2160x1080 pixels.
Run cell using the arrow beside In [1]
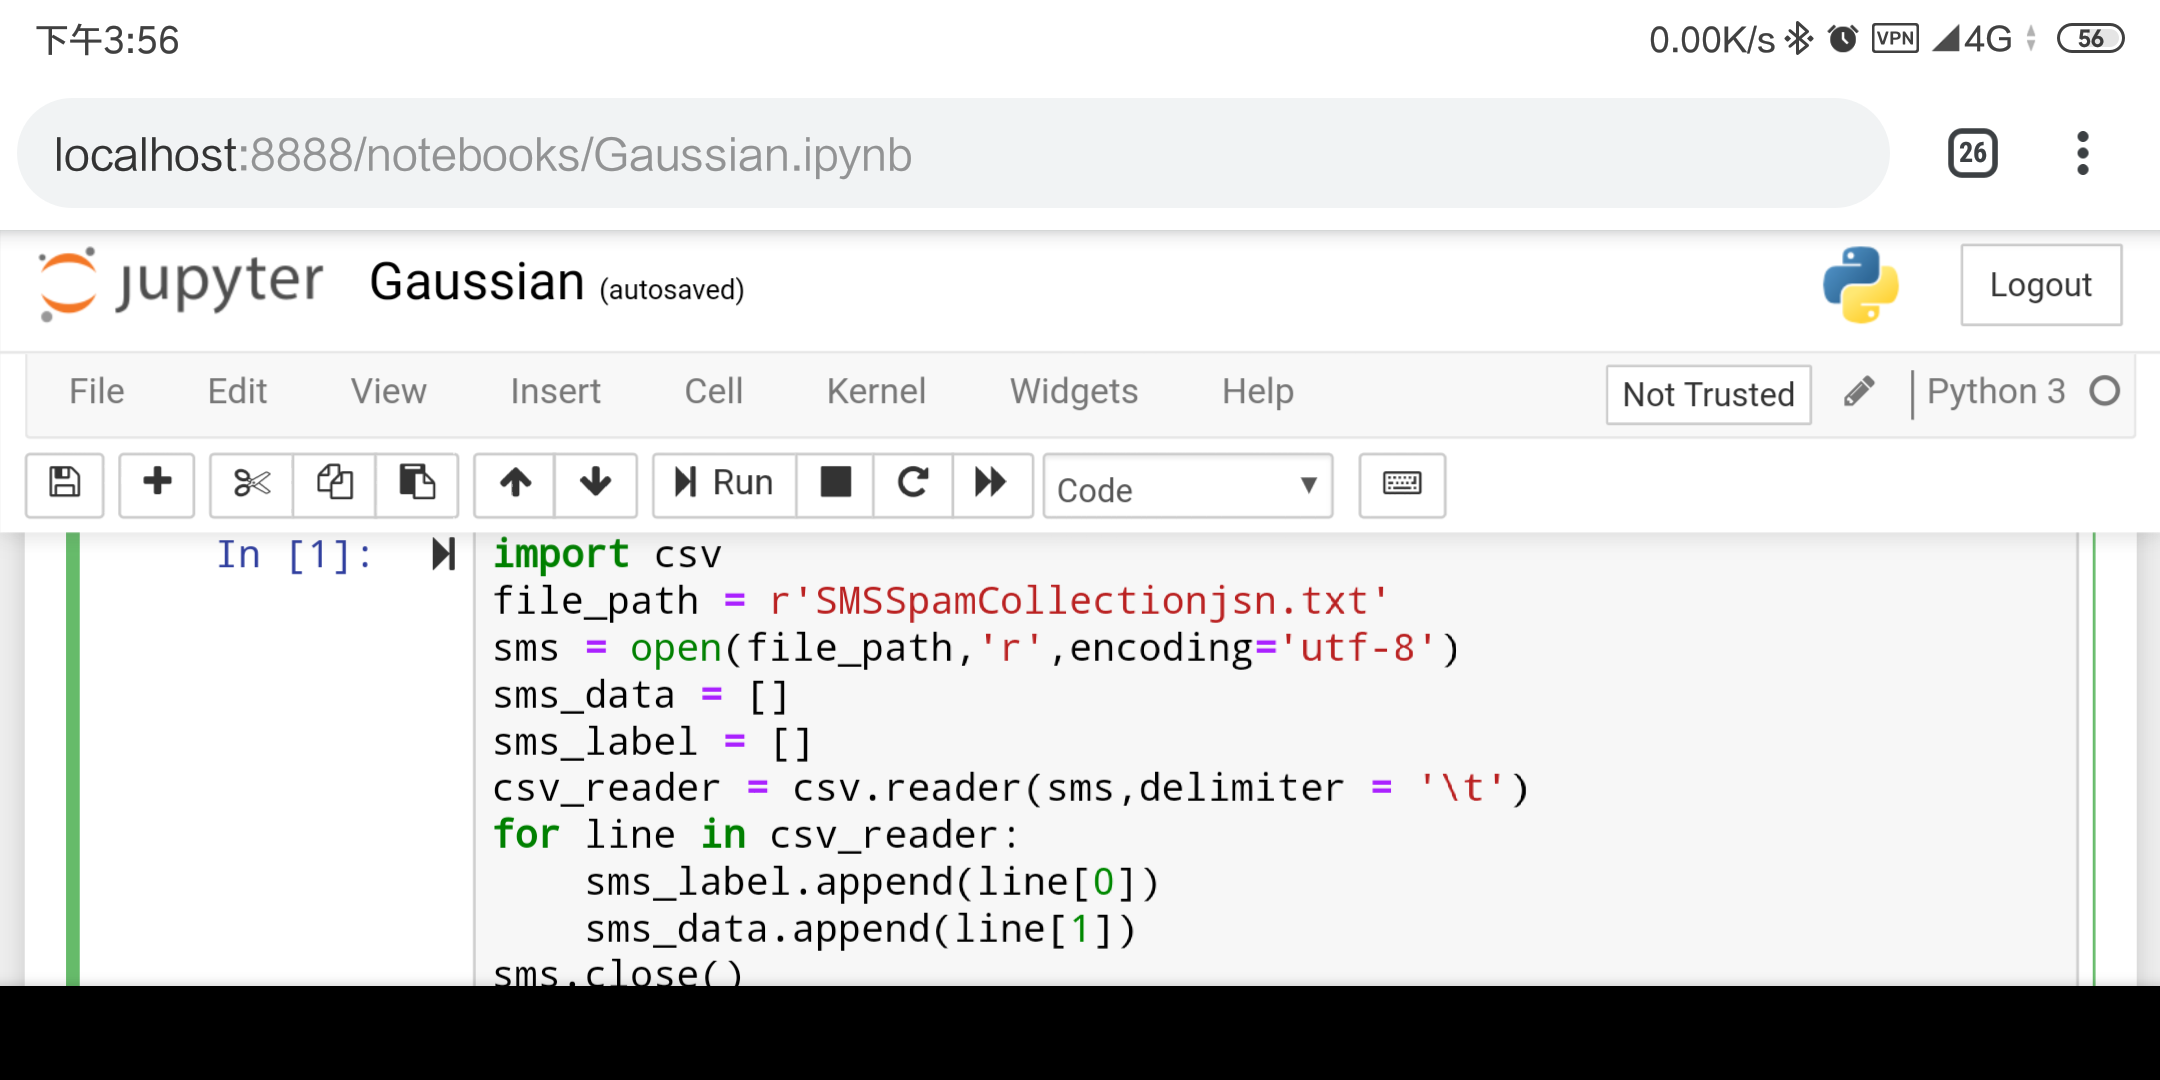pyautogui.click(x=444, y=554)
